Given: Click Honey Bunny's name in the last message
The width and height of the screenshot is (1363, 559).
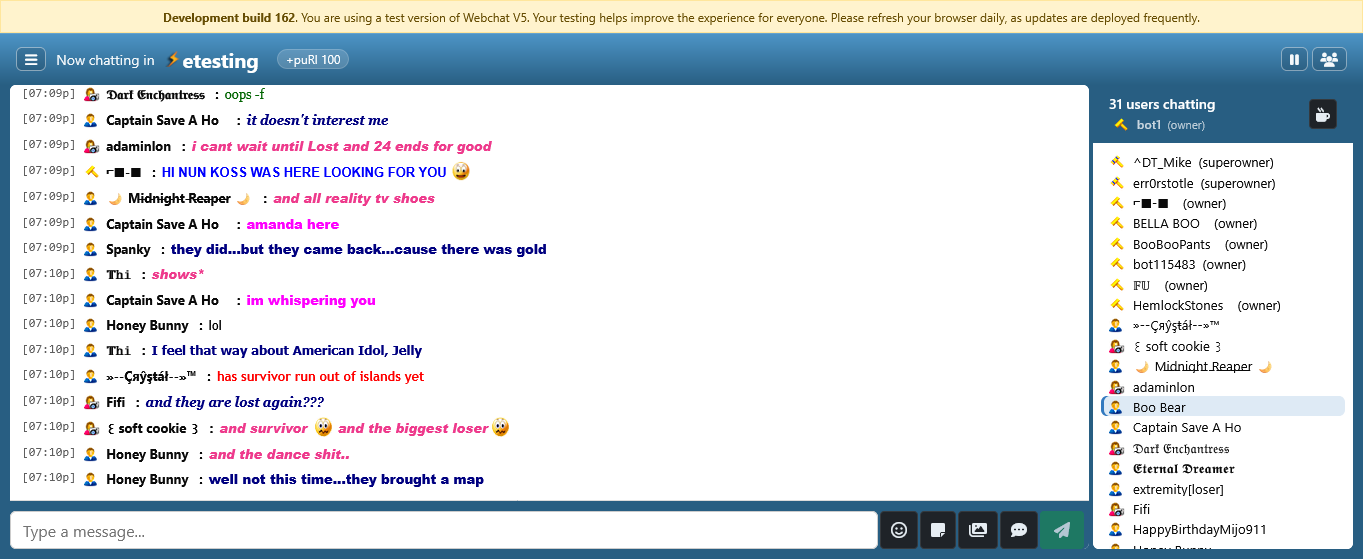Looking at the screenshot, I should pyautogui.click(x=147, y=480).
